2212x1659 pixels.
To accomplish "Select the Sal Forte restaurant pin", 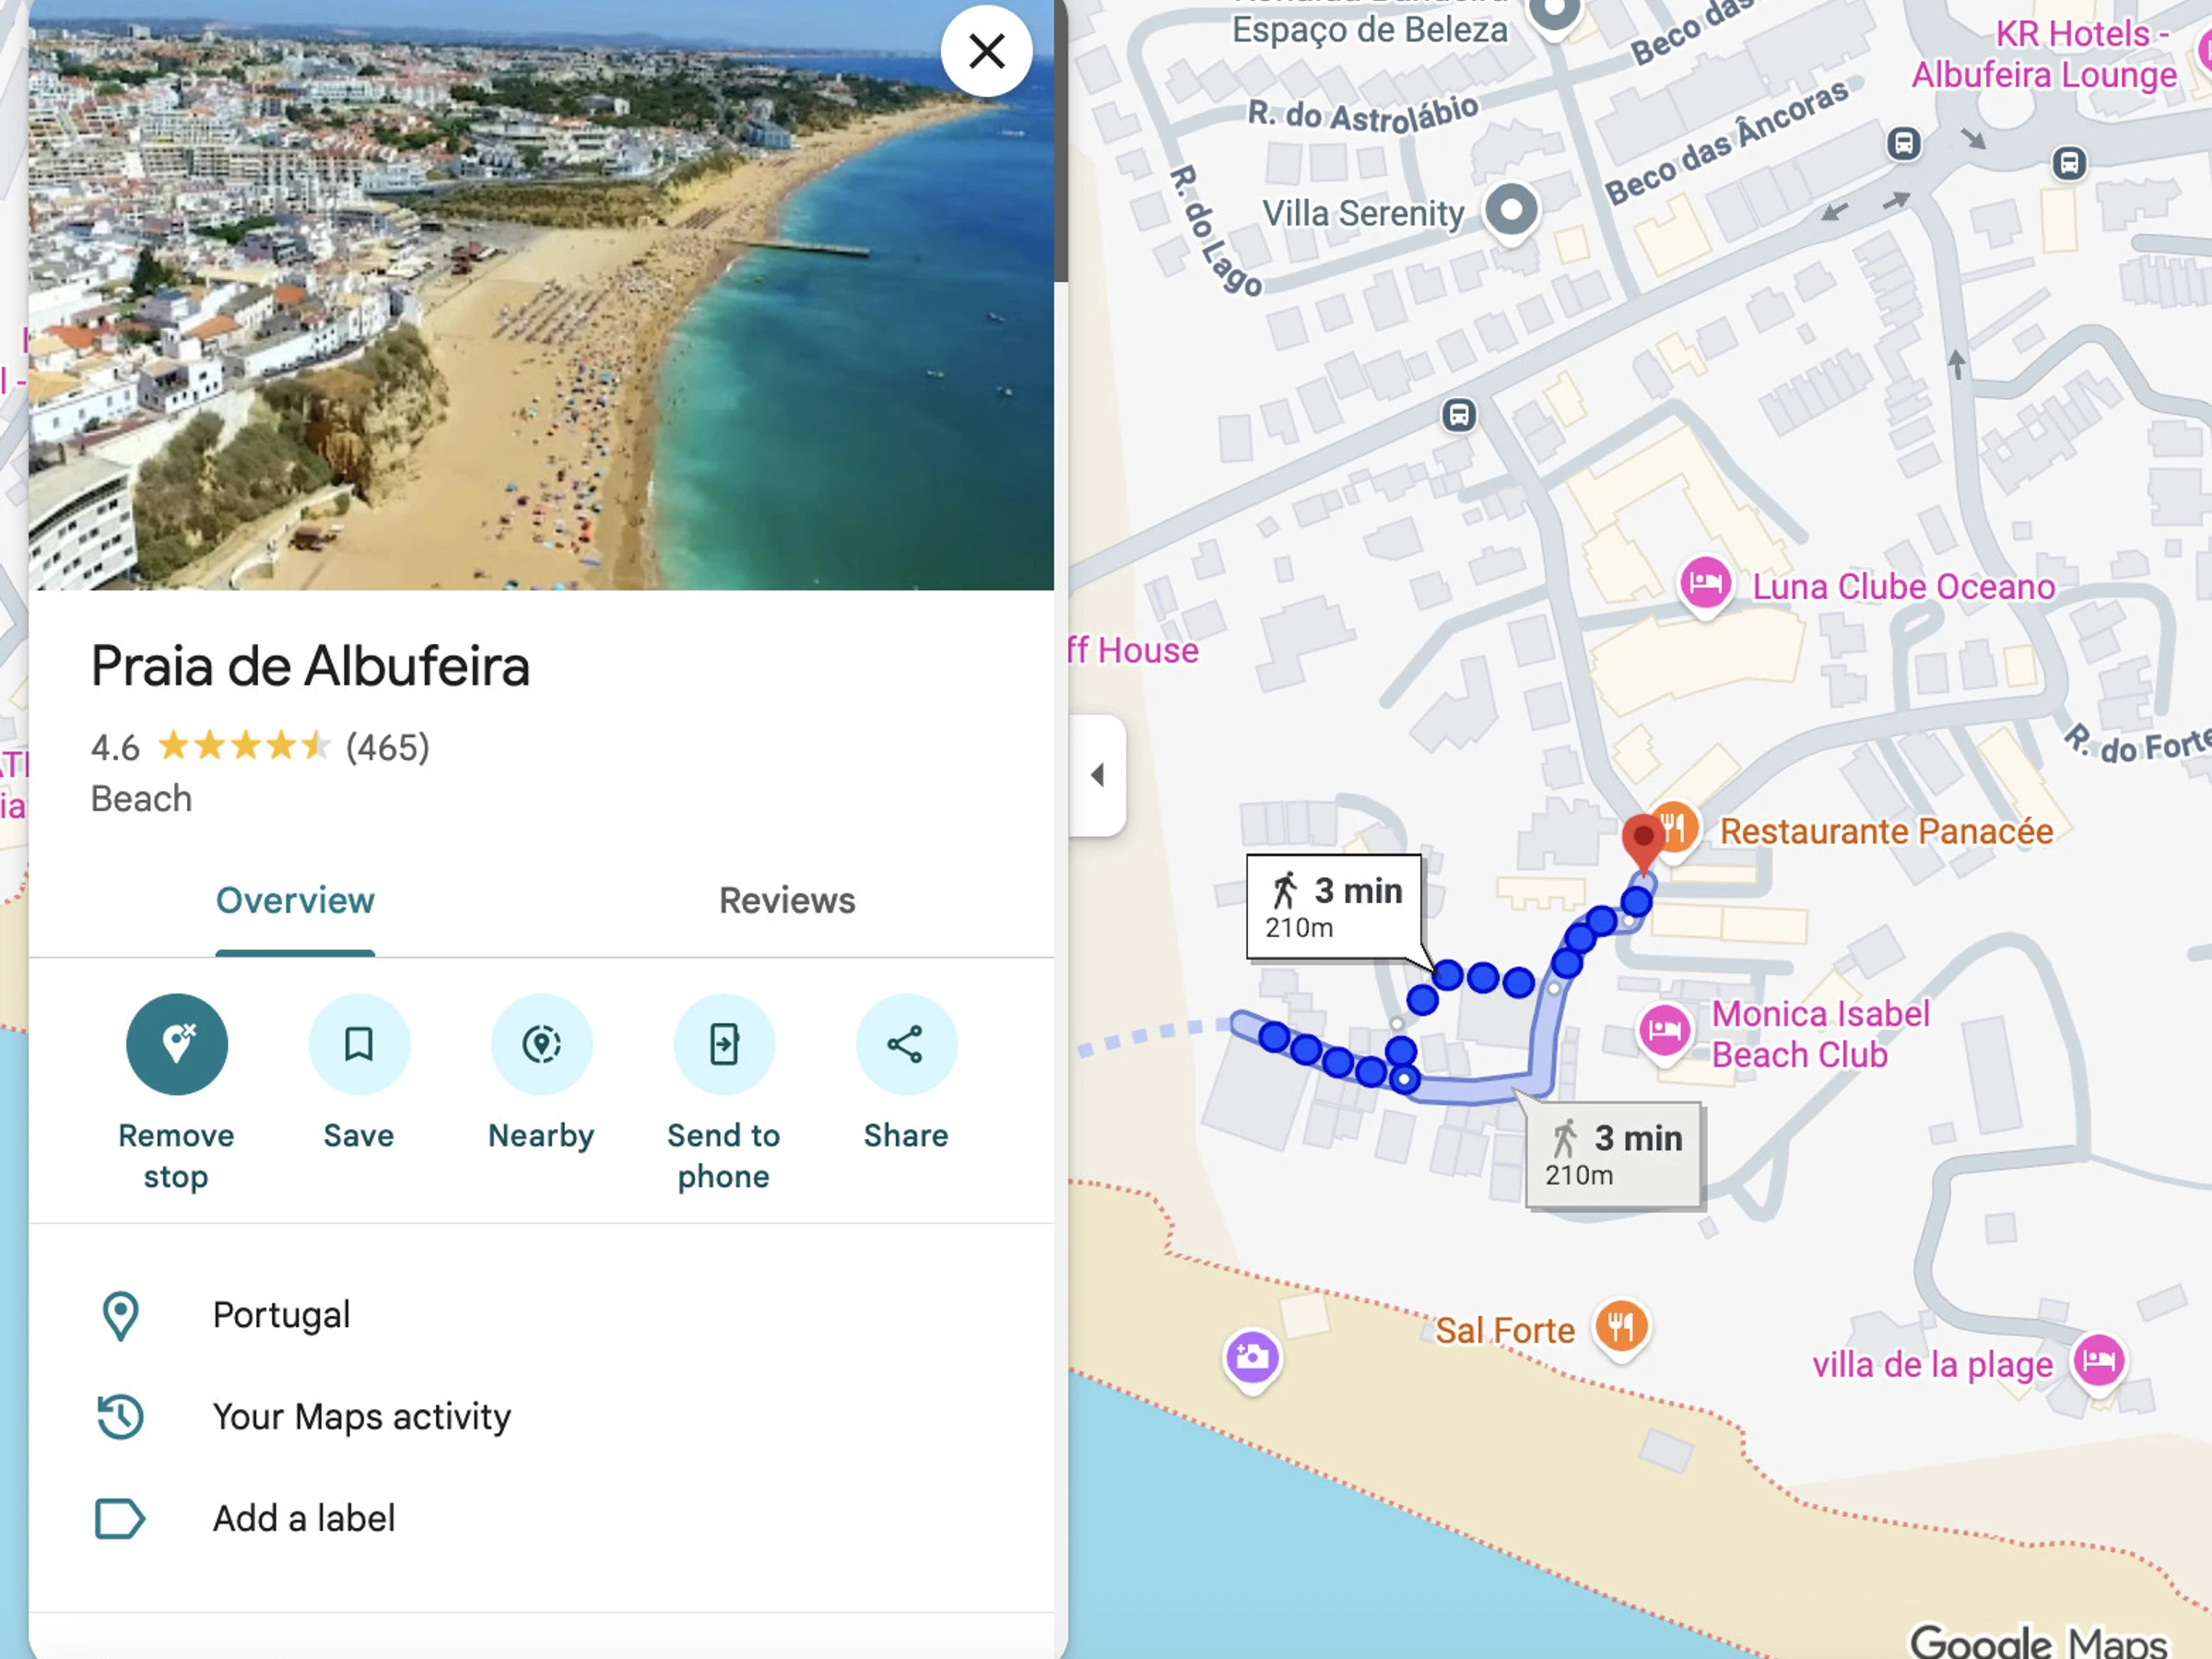I will (1621, 1328).
